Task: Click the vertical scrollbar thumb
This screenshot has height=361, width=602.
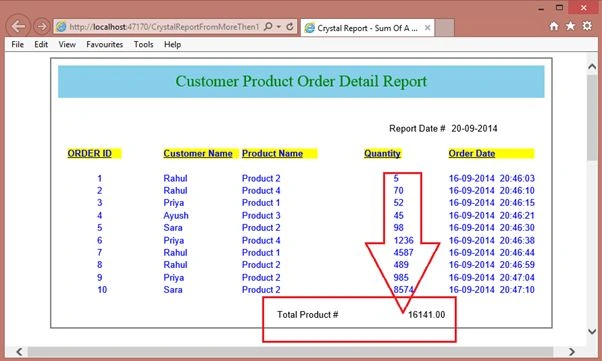Action: tap(592, 118)
